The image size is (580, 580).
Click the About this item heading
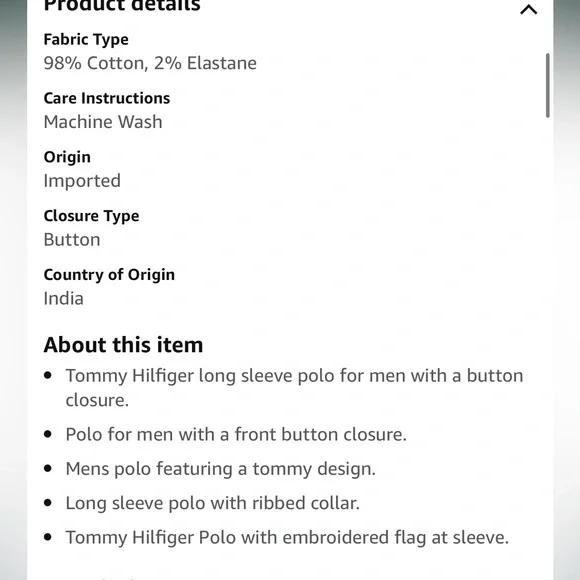tap(124, 345)
